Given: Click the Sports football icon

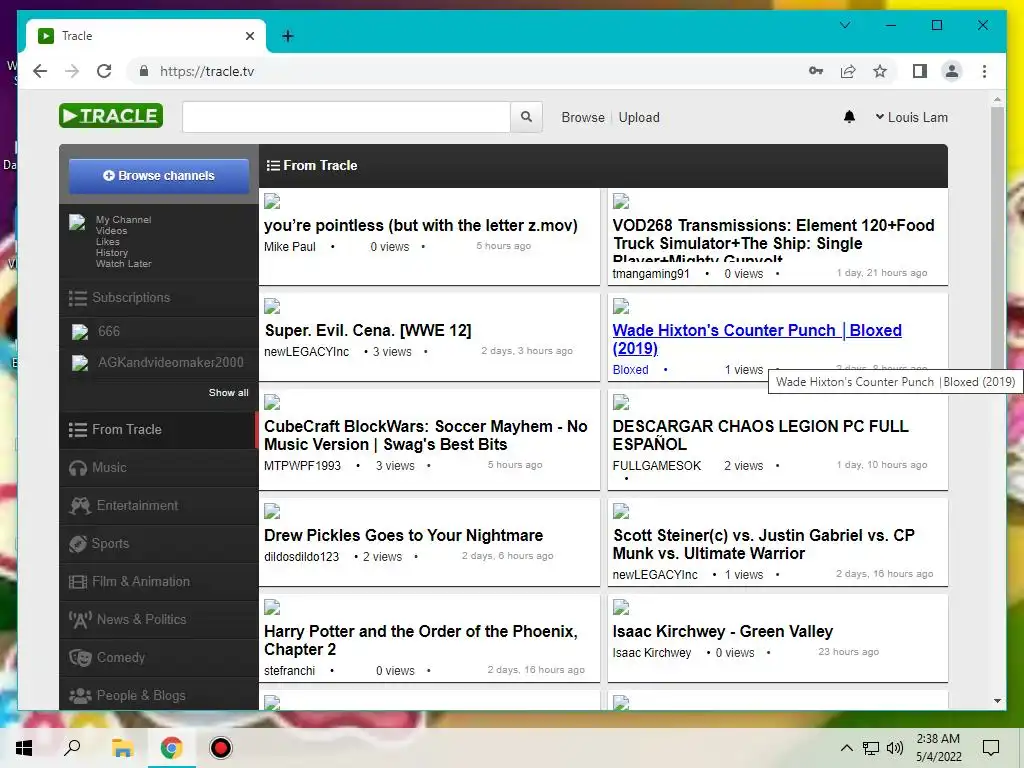Looking at the screenshot, I should [78, 543].
